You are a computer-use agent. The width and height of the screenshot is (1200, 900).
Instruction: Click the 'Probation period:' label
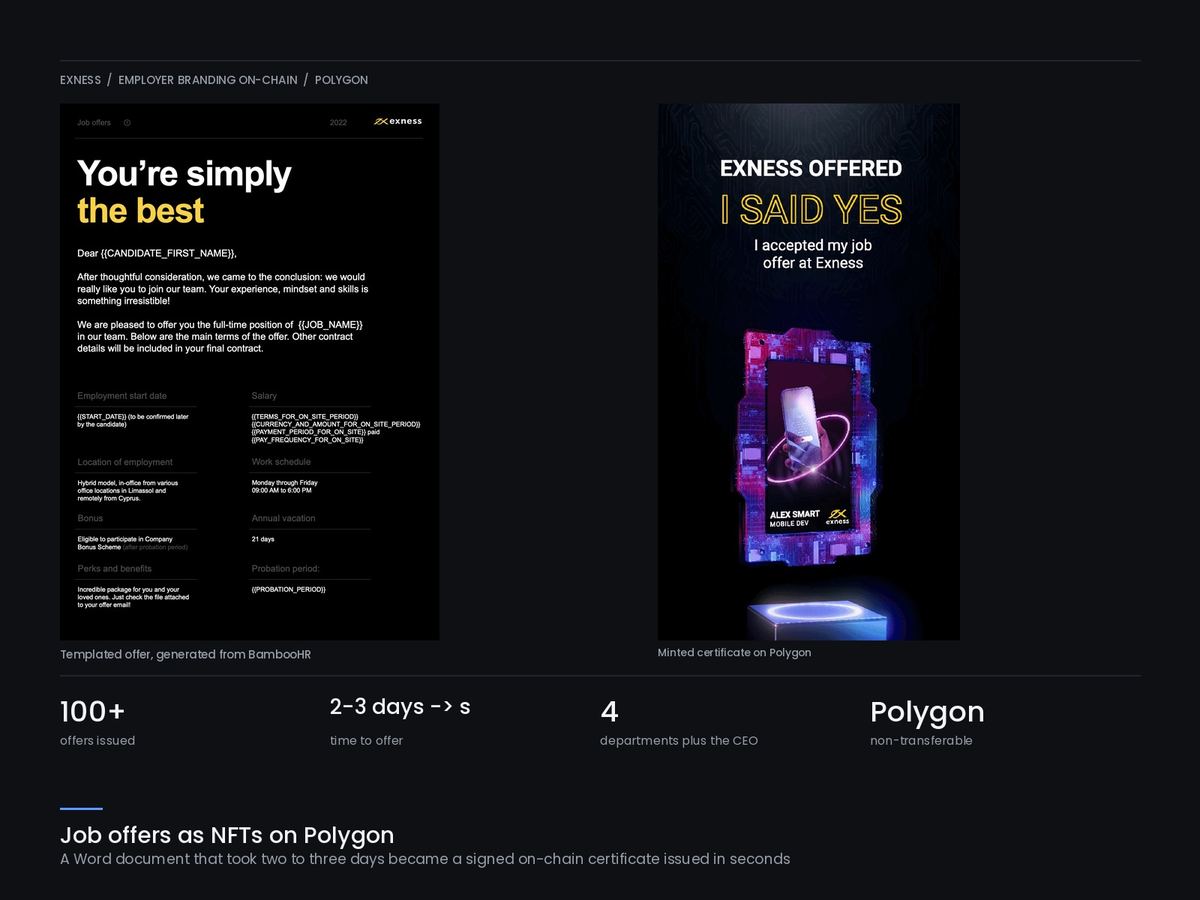pyautogui.click(x=285, y=568)
